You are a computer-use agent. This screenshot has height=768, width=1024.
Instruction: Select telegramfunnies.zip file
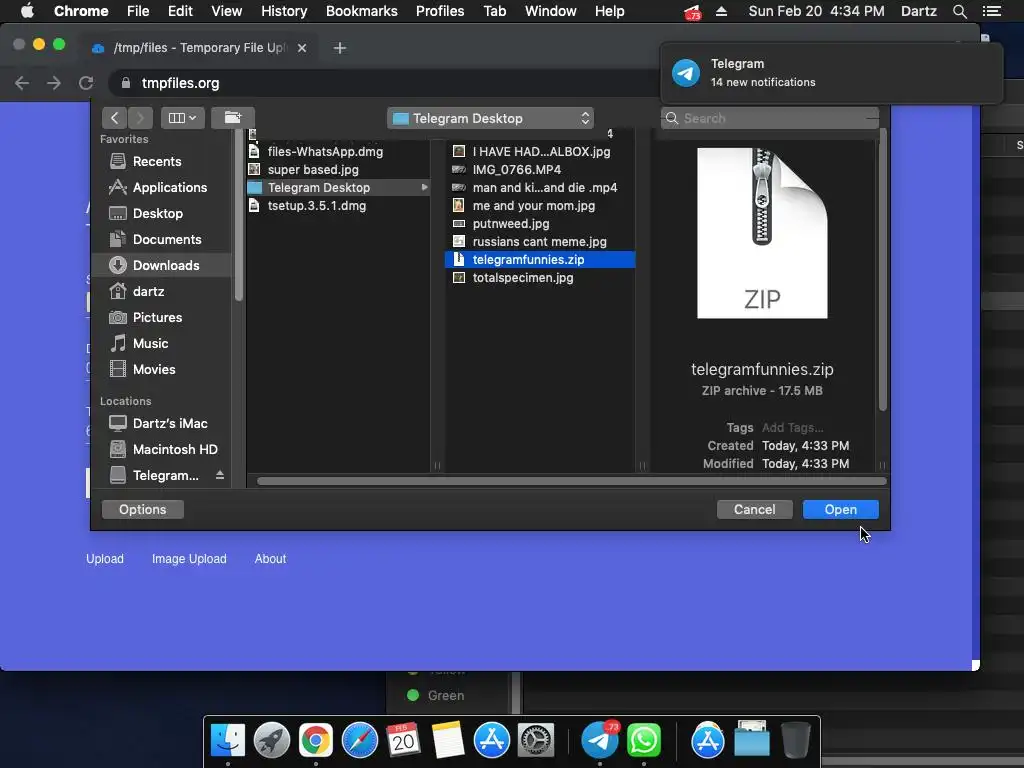point(540,259)
